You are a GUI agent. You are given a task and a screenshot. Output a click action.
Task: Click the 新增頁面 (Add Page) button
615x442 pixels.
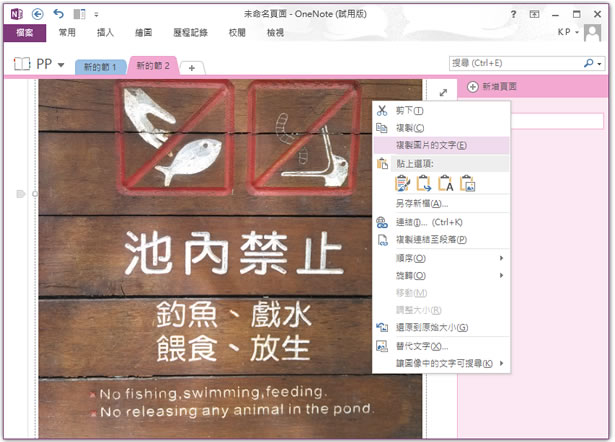point(495,89)
